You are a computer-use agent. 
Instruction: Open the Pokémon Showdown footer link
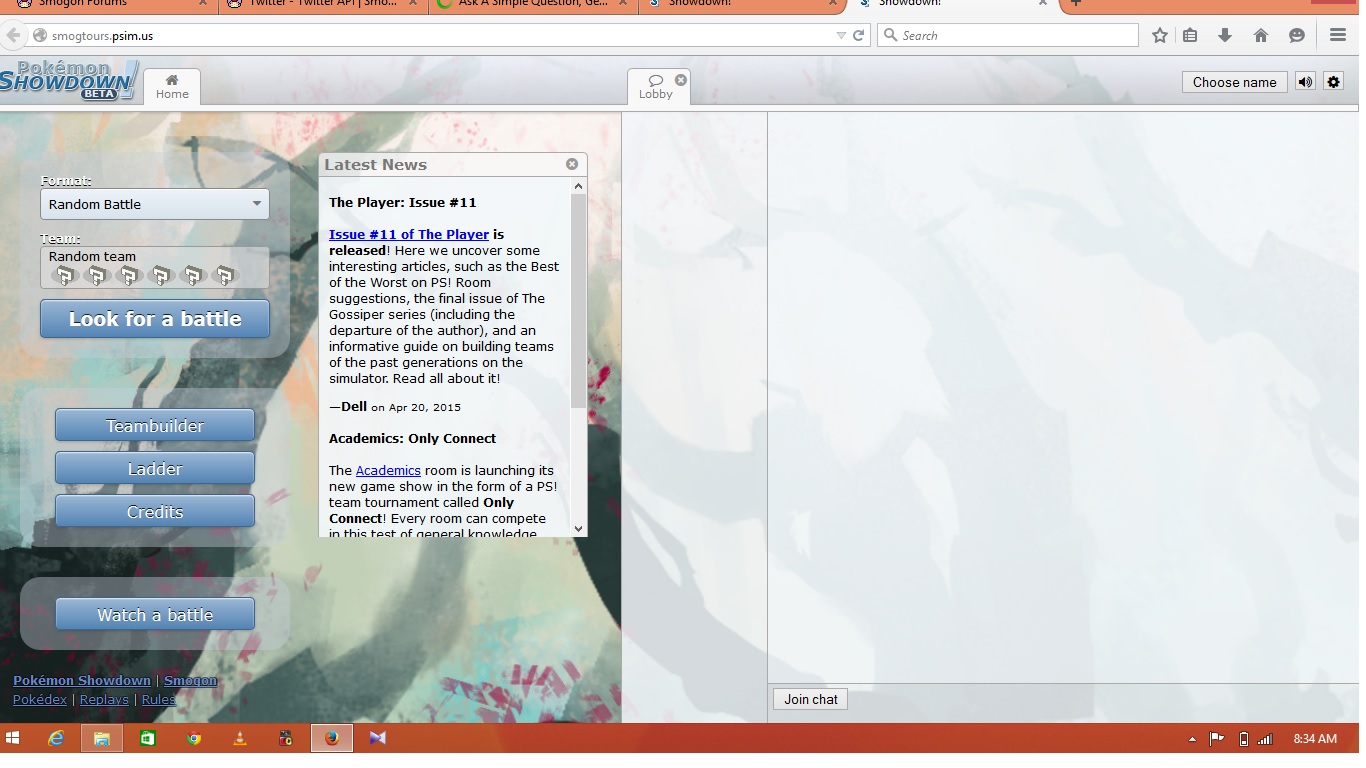click(x=82, y=680)
